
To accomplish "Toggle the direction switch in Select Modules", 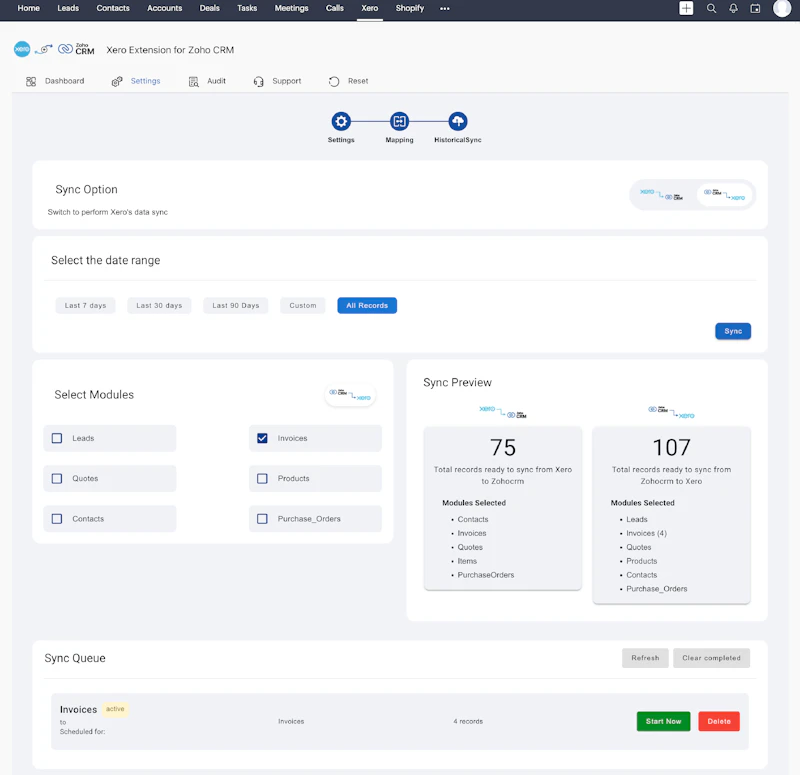I will (x=350, y=395).
